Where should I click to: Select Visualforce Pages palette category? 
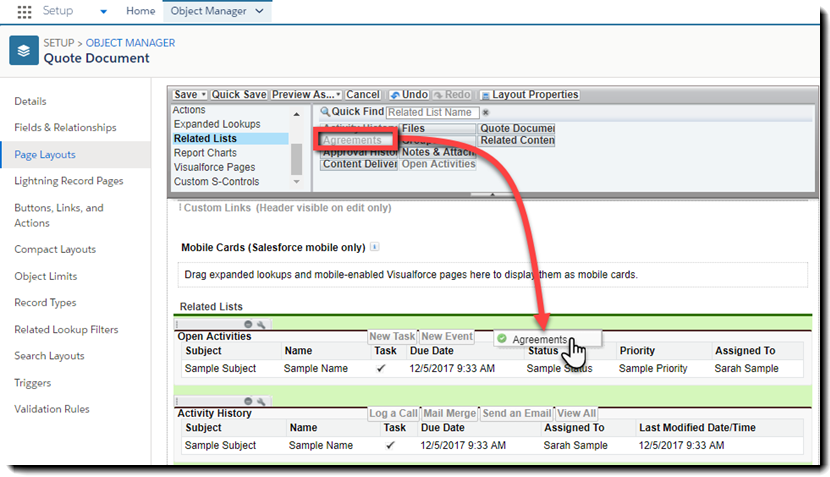[x=214, y=167]
